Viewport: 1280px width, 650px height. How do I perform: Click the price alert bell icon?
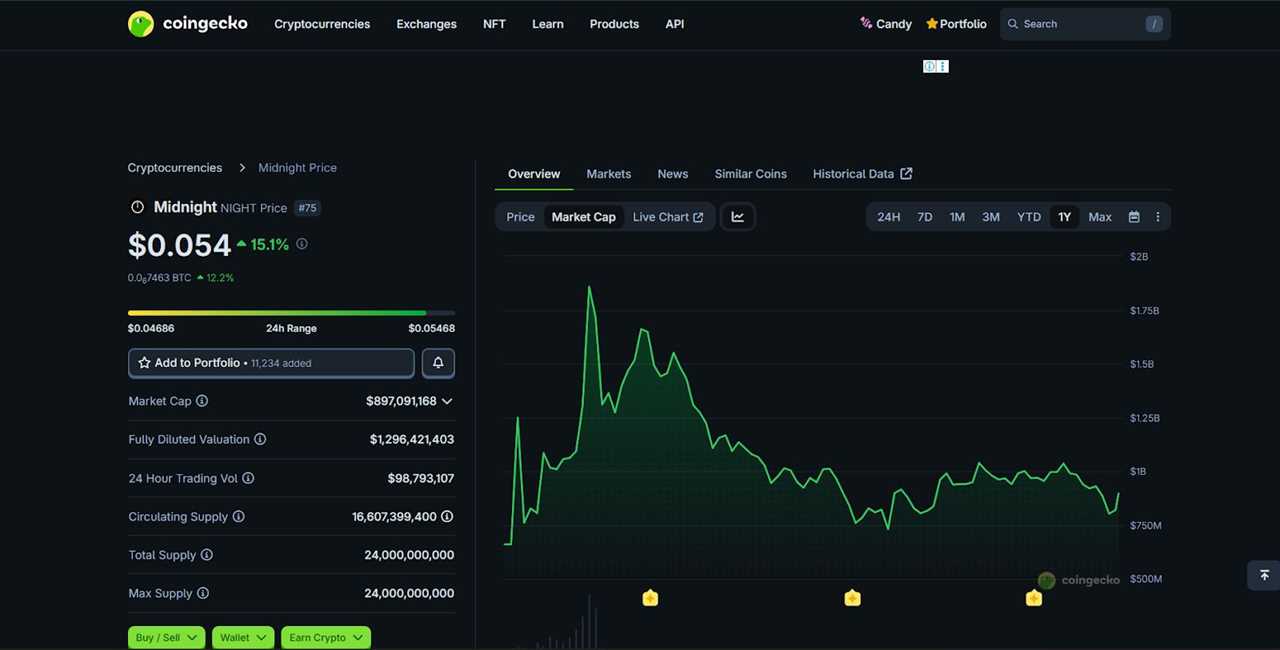coord(438,362)
